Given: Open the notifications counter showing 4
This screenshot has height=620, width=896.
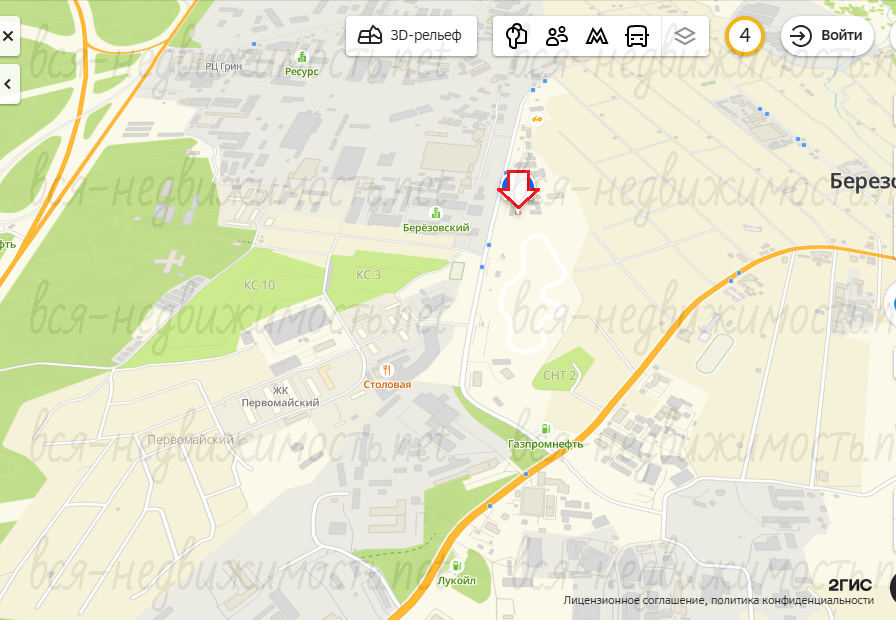Looking at the screenshot, I should coord(745,35).
